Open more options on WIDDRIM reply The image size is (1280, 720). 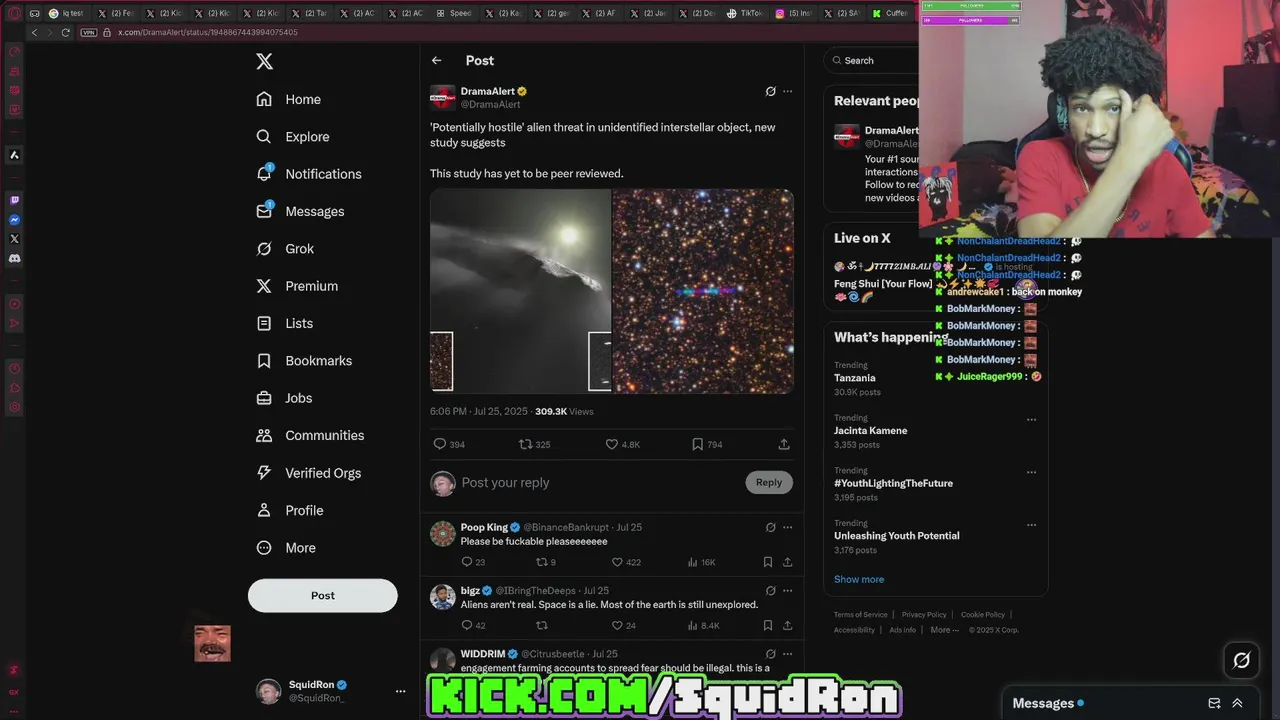point(787,654)
